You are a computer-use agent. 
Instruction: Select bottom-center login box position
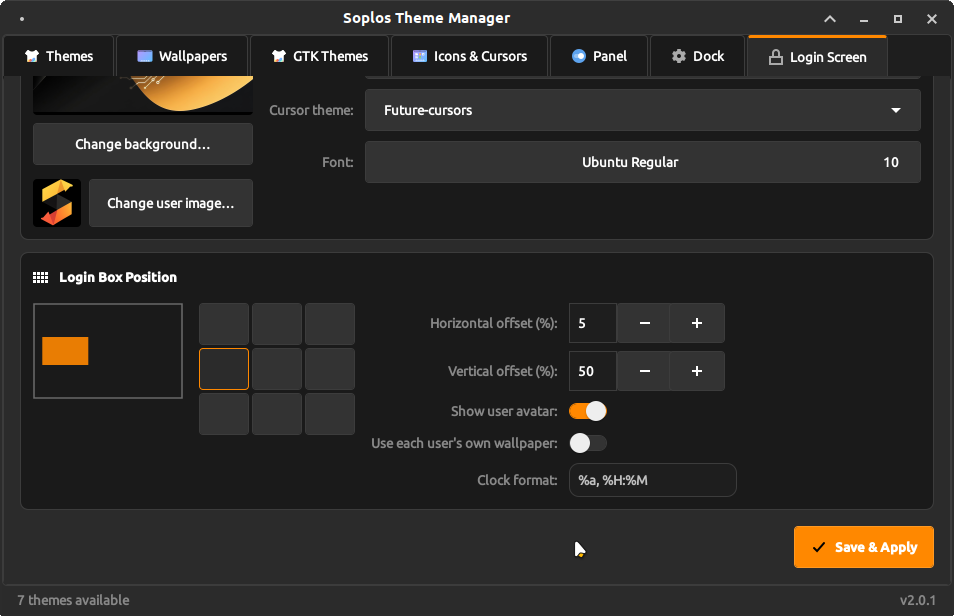click(x=277, y=414)
